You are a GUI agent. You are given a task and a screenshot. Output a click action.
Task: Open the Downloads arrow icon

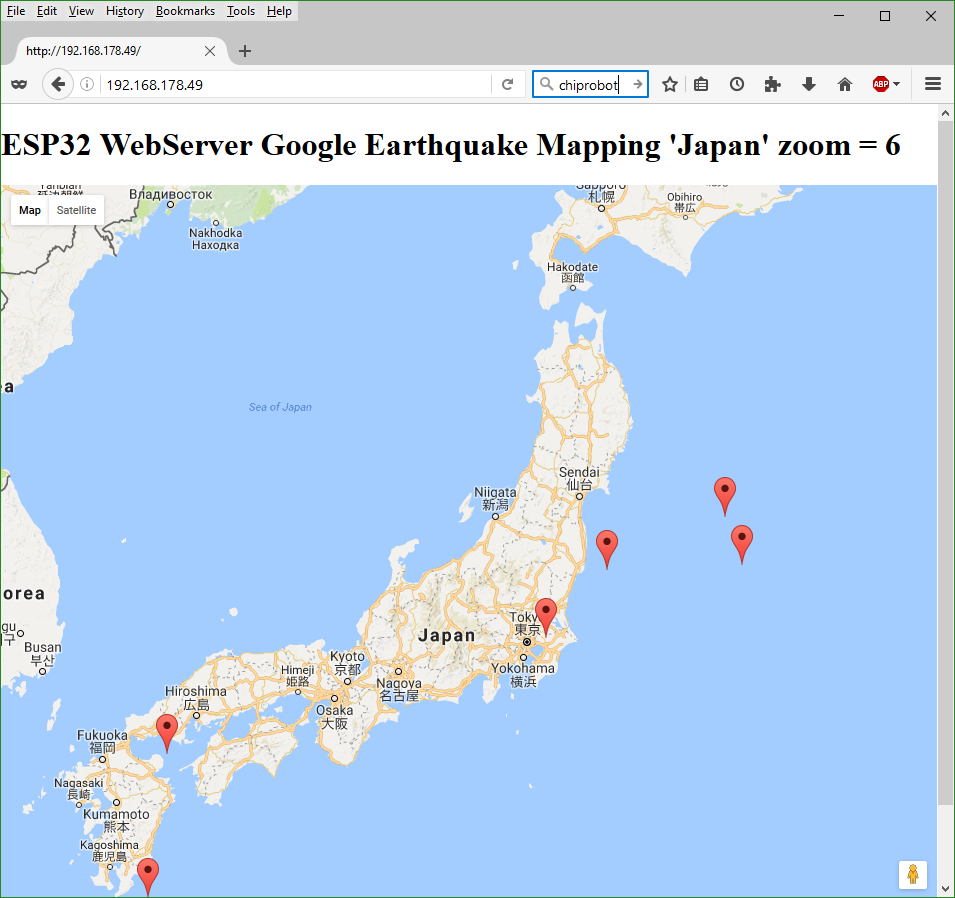point(809,84)
